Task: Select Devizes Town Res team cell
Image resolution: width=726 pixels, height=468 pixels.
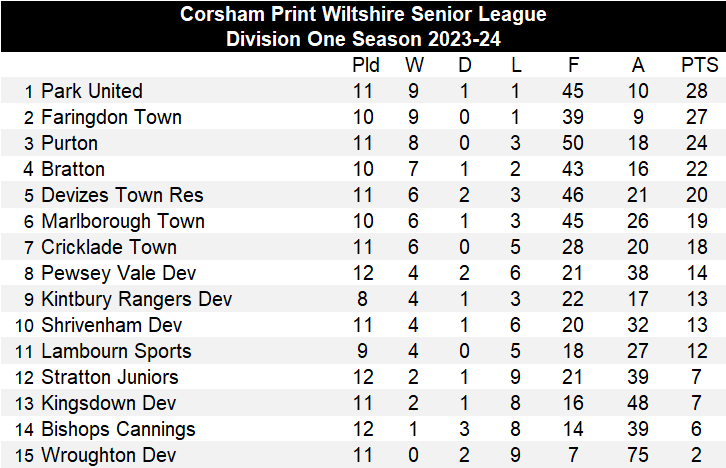Action: (x=122, y=195)
